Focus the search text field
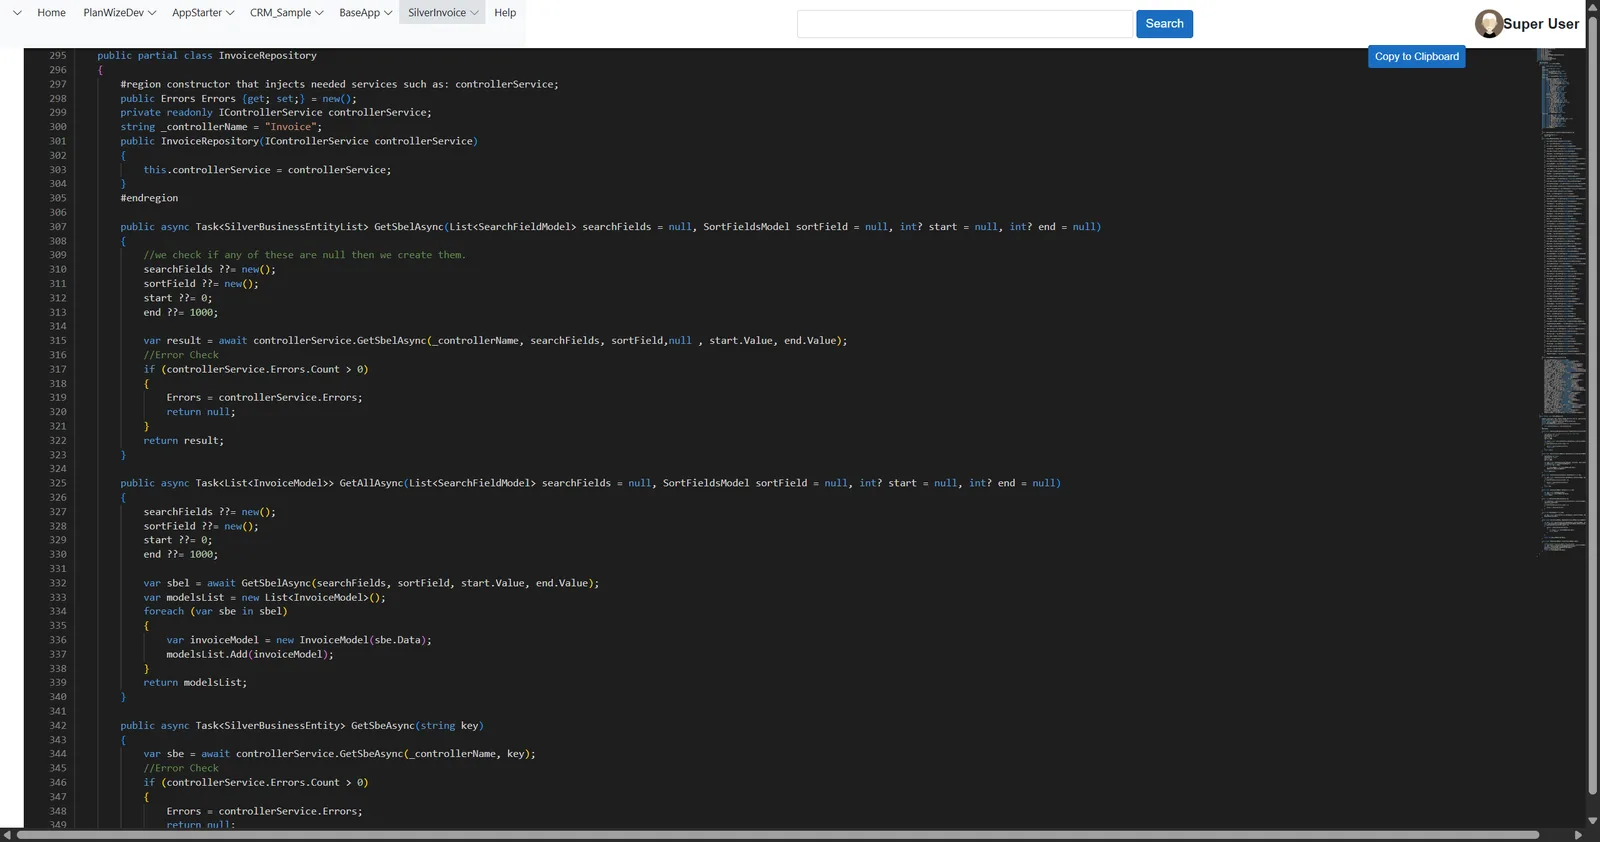The image size is (1600, 842). click(965, 24)
